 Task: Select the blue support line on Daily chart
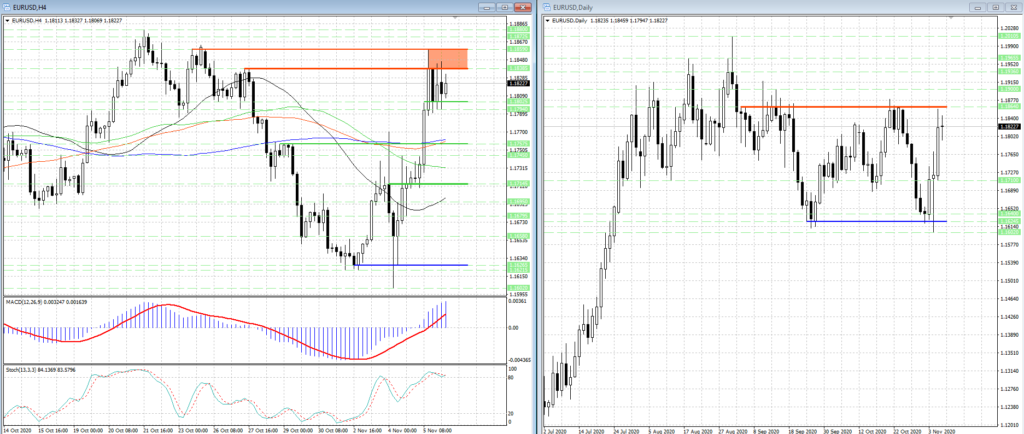(x=877, y=221)
